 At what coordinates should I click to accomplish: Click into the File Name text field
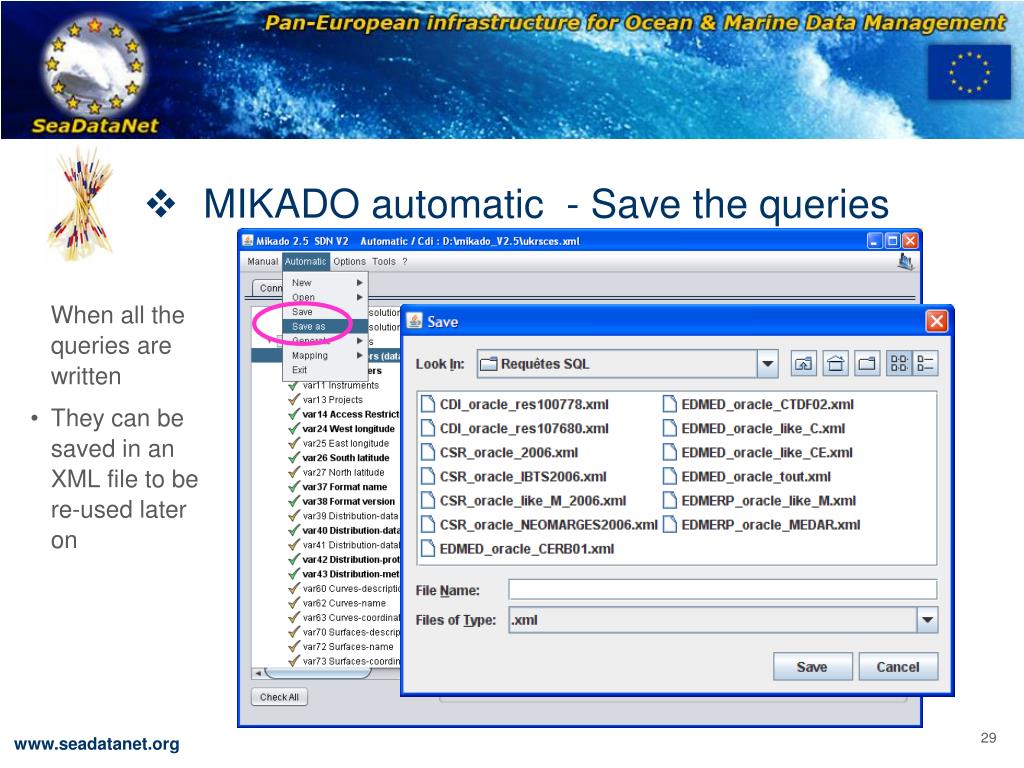[723, 590]
